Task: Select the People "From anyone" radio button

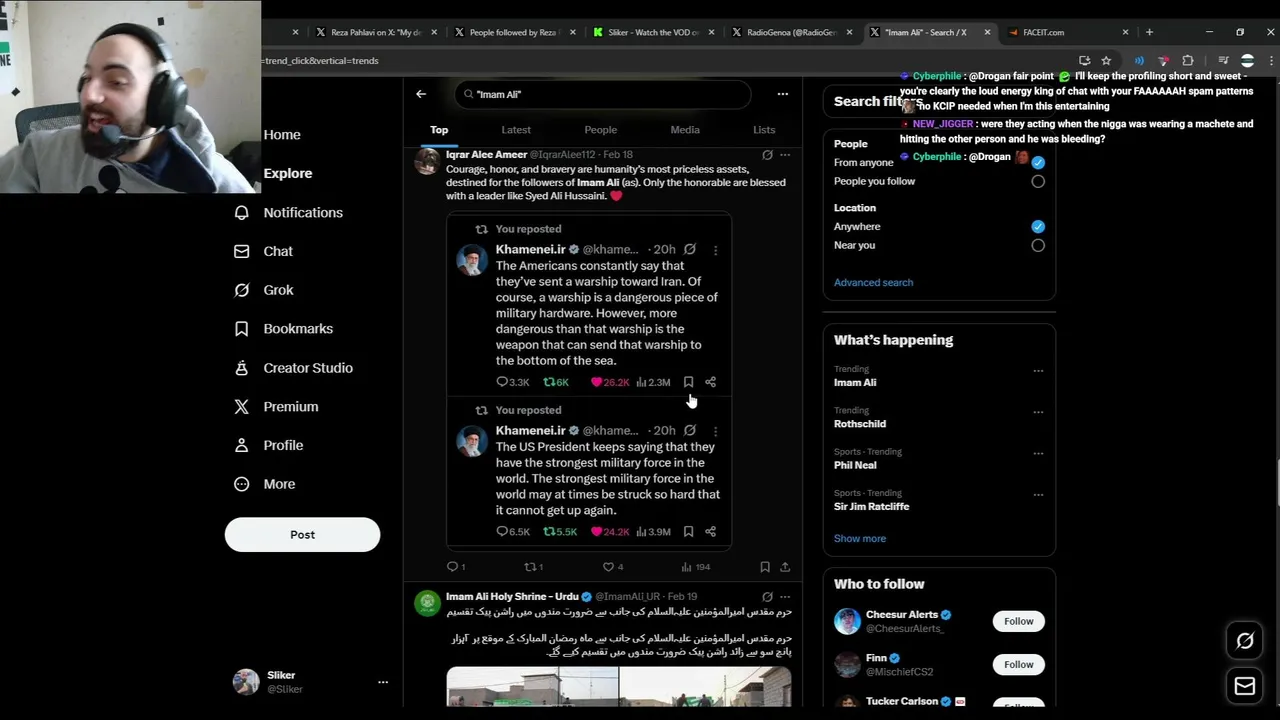Action: coord(1038,162)
